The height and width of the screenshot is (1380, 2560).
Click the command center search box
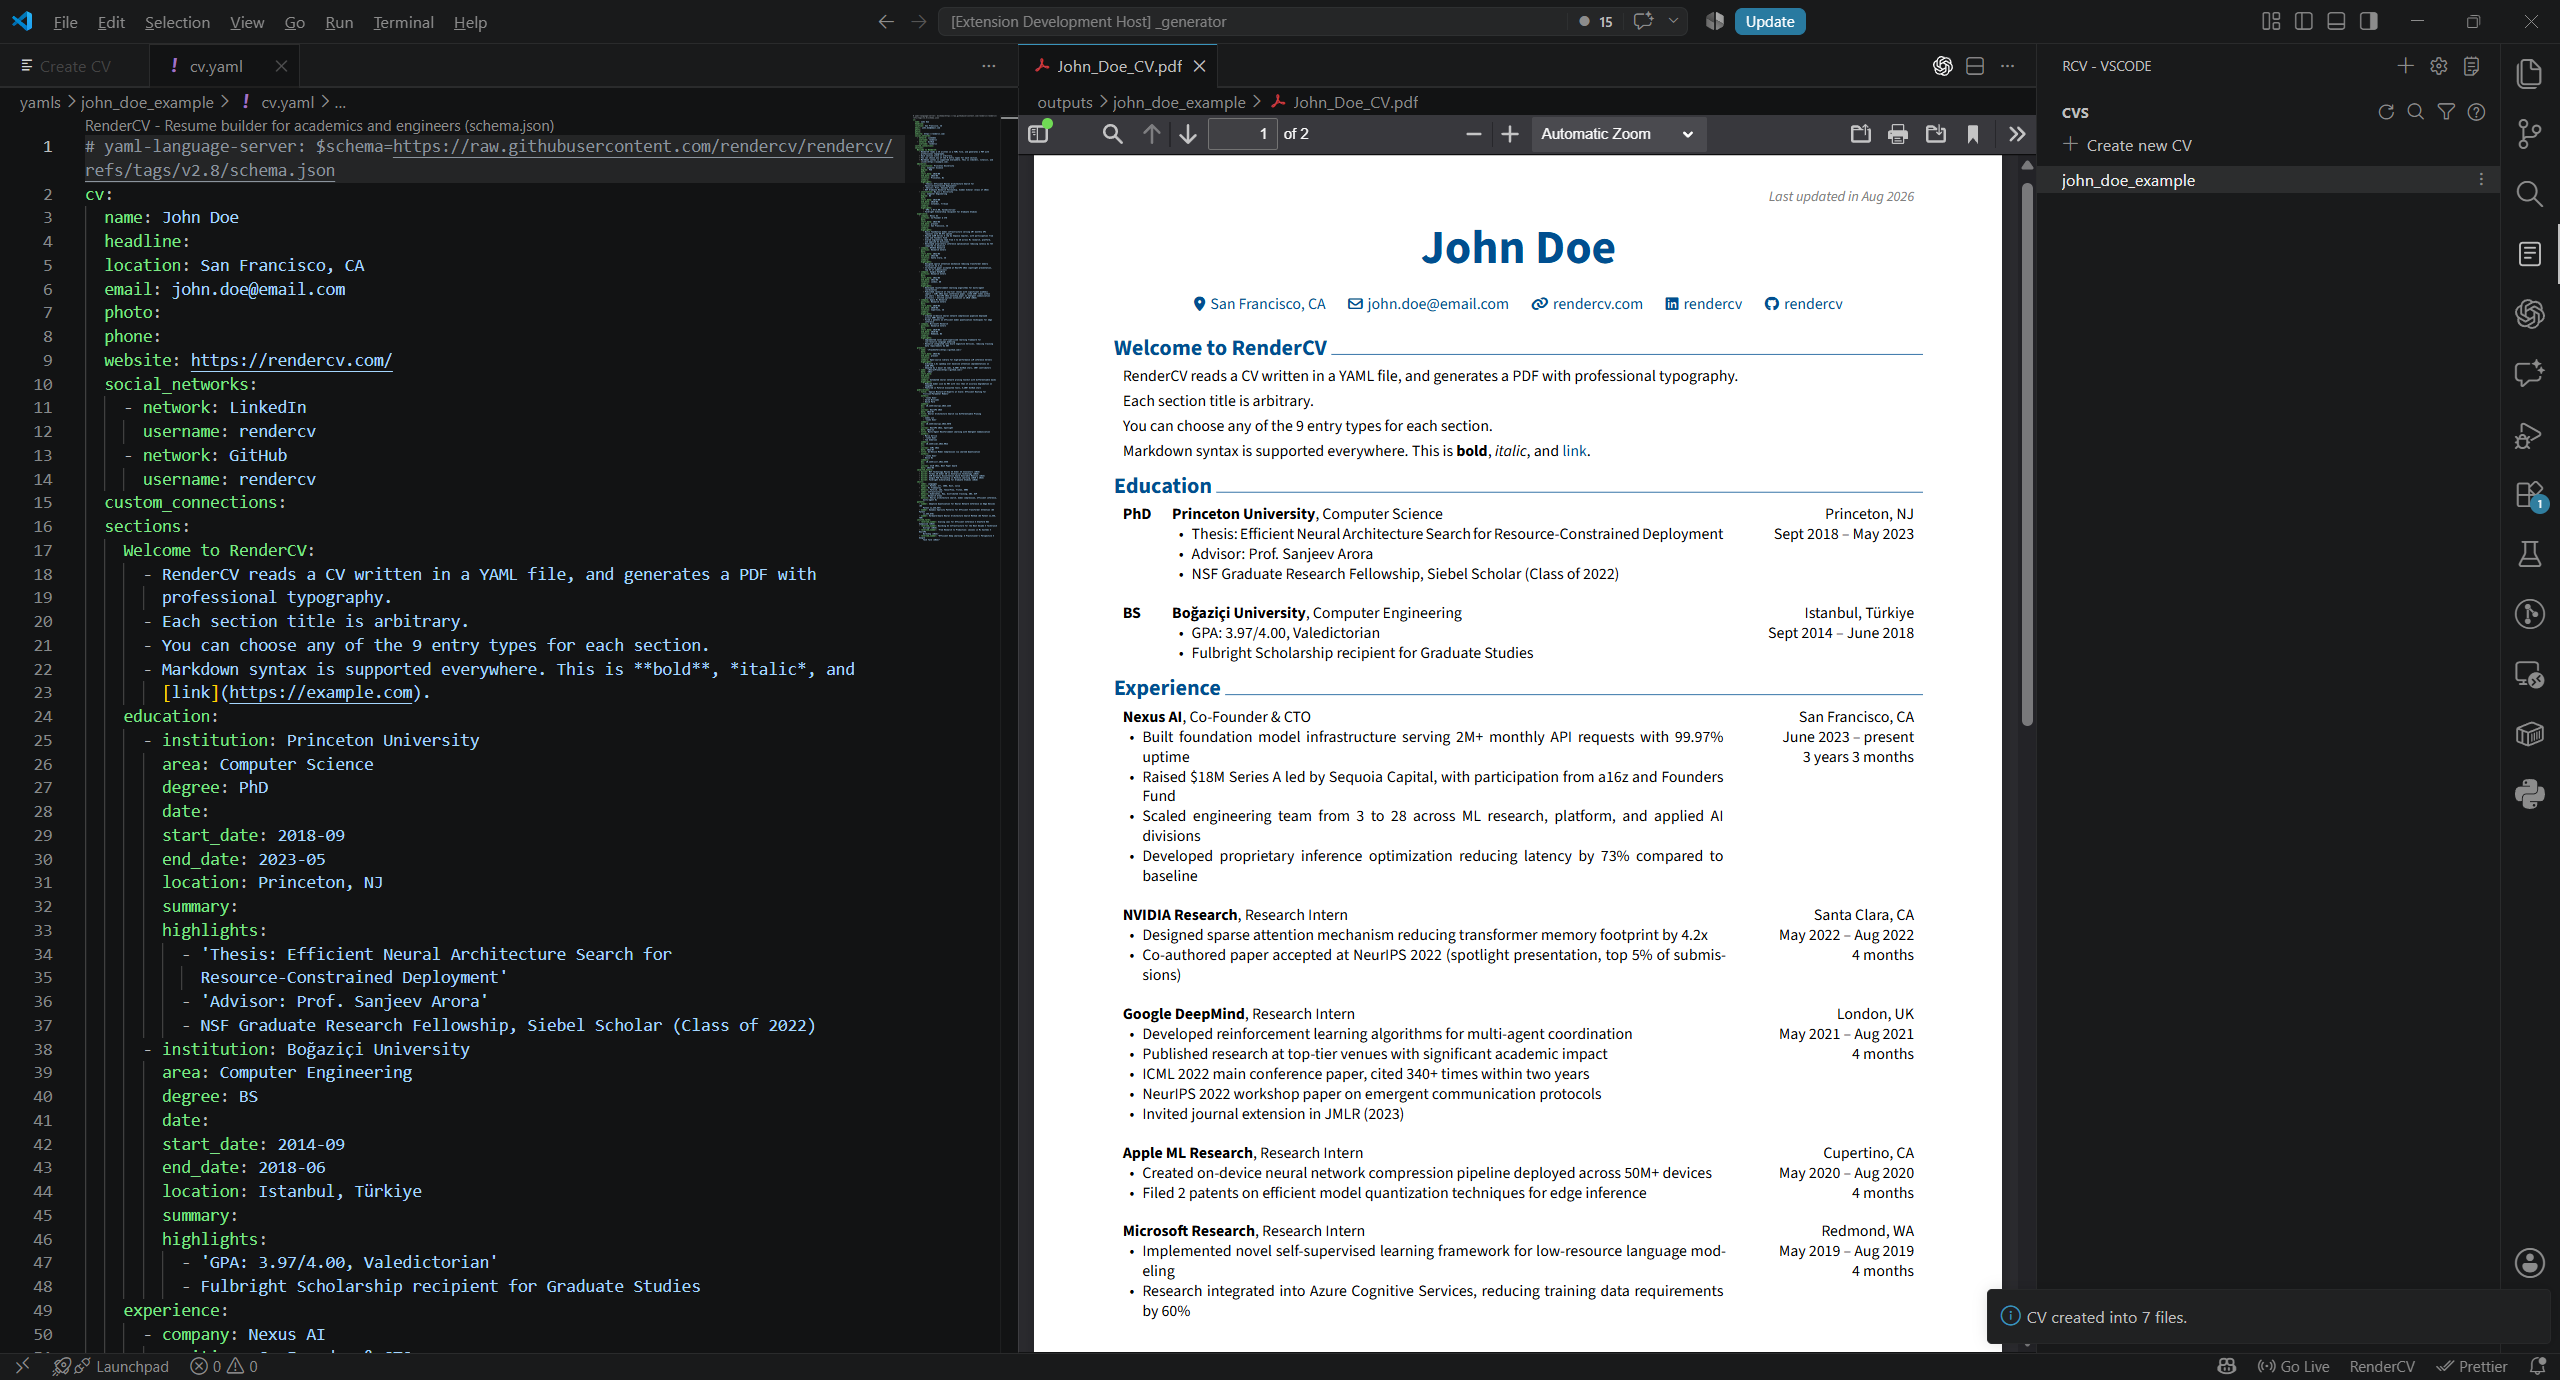click(x=1253, y=21)
